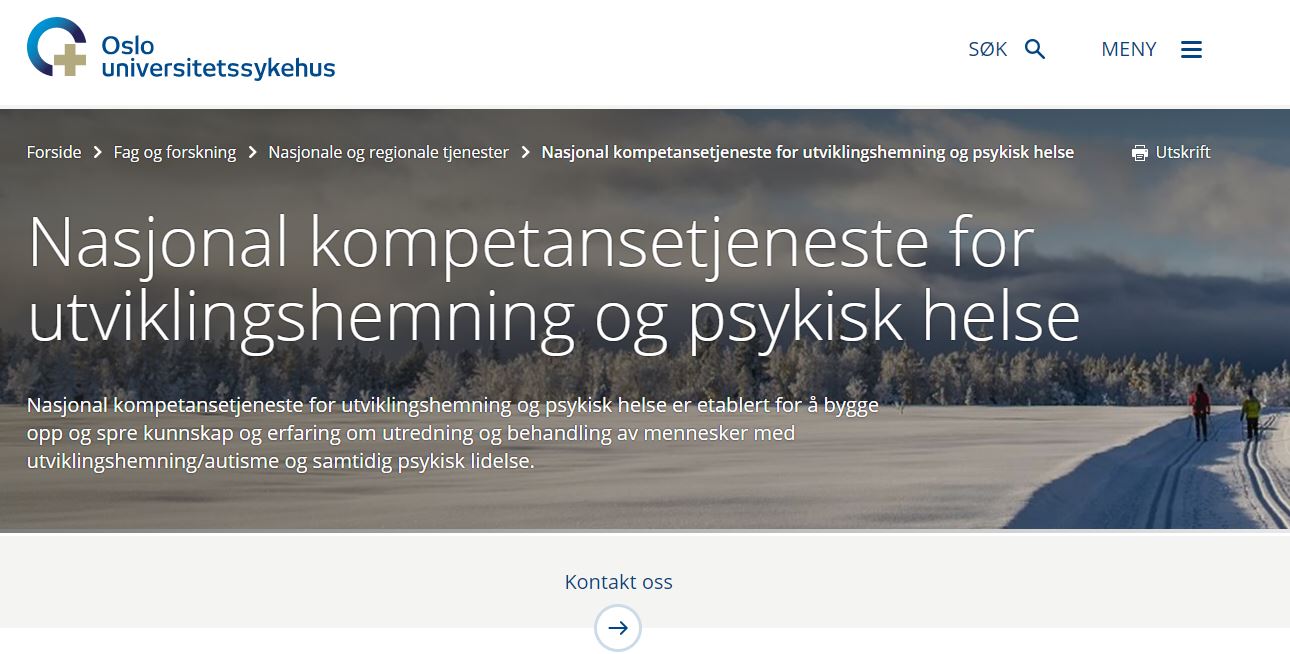Open the Fag og forskning breadcrumb
Image resolution: width=1290 pixels, height=654 pixels.
coord(175,152)
